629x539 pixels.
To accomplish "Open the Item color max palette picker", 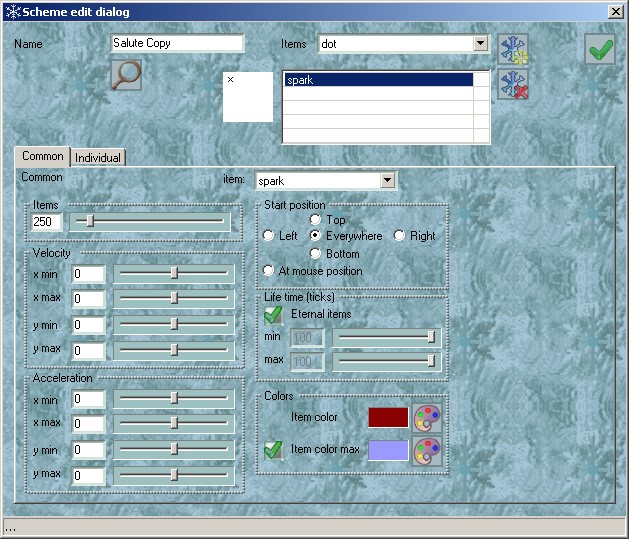I will (x=427, y=450).
